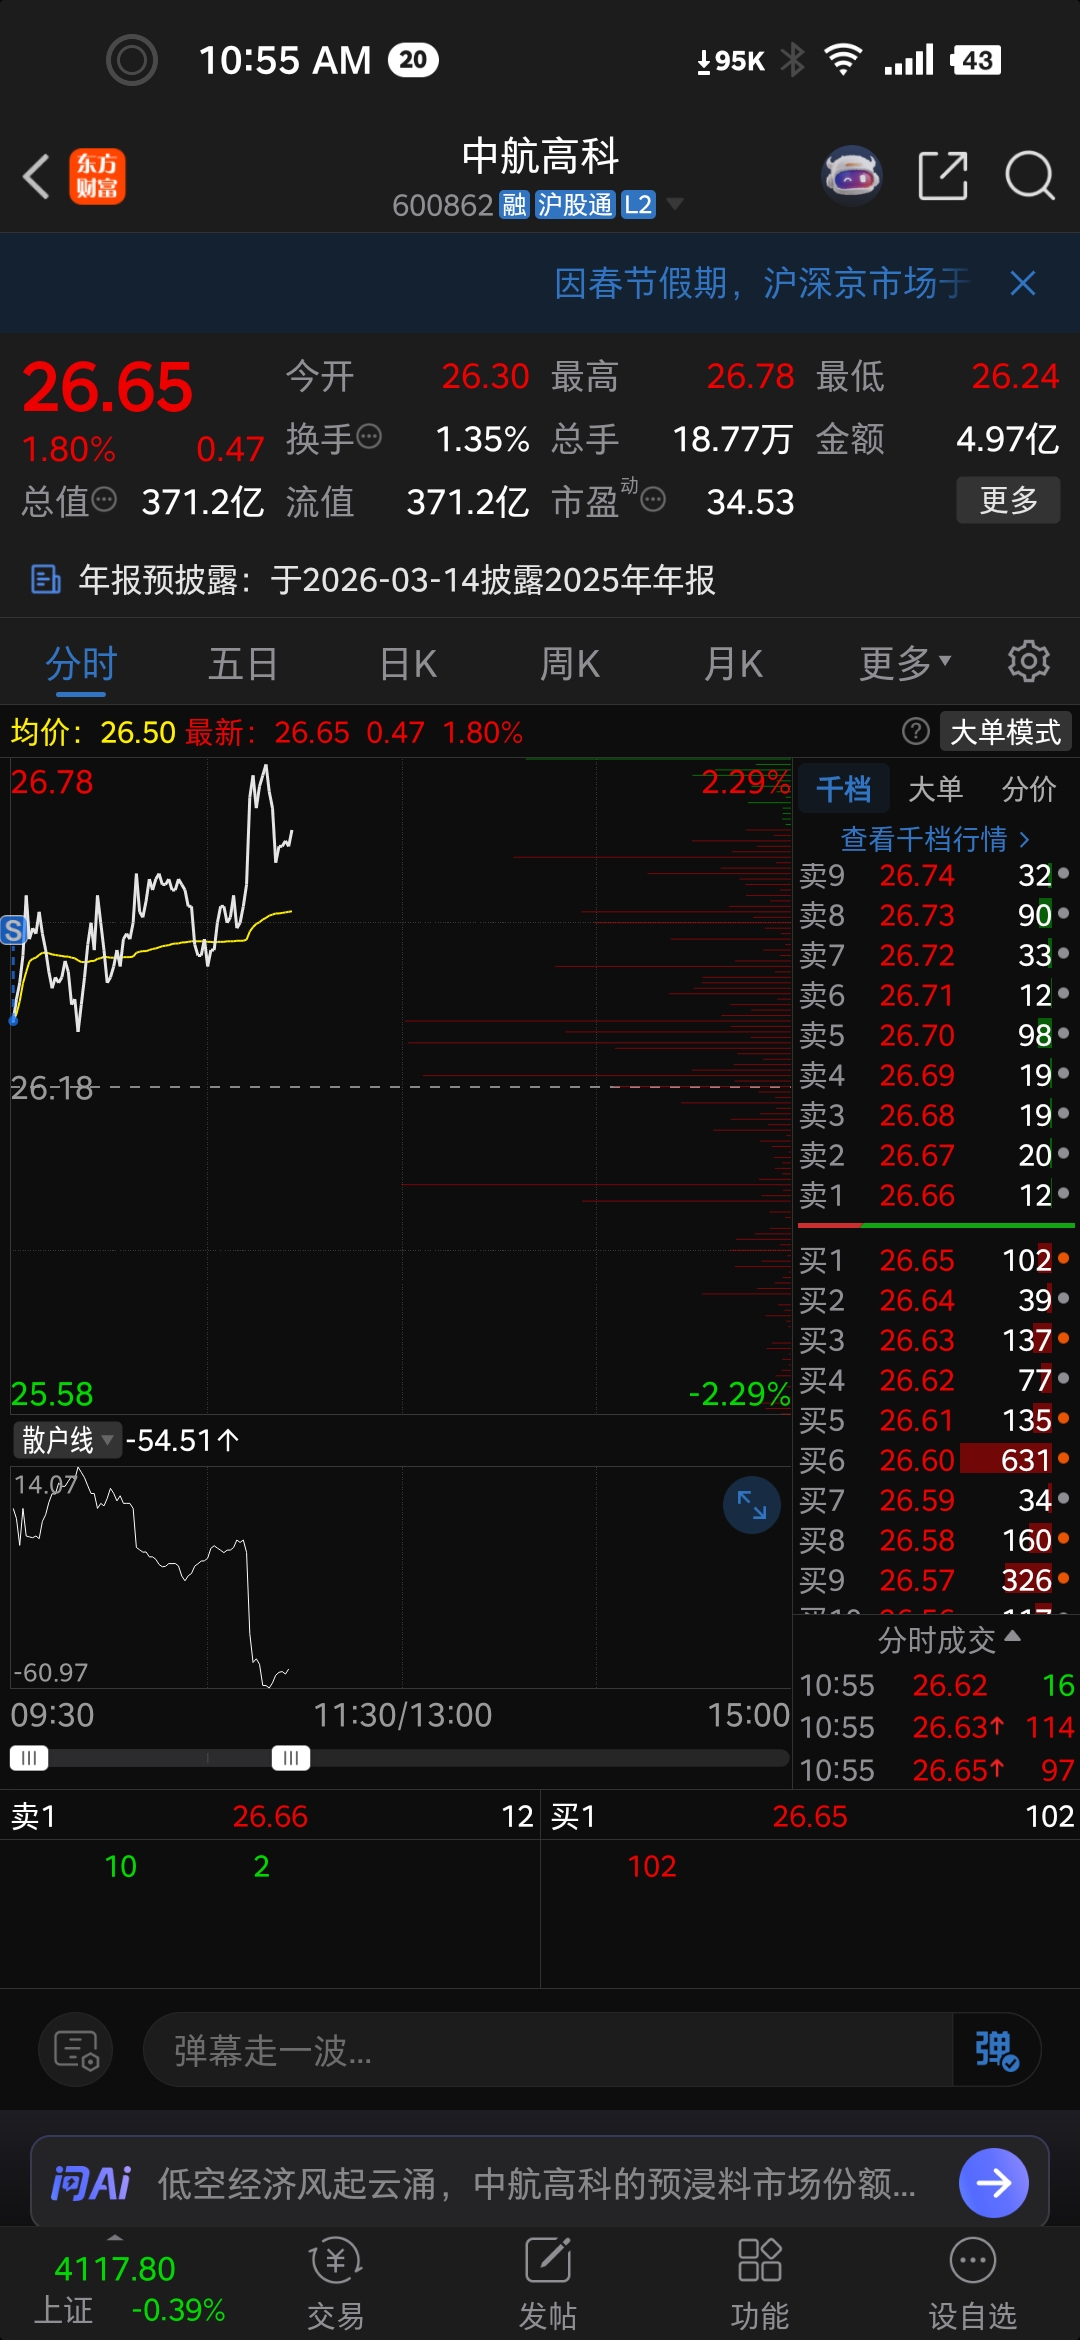Select the 大单 tab
Image resolution: width=1080 pixels, height=2340 pixels.
tap(935, 789)
